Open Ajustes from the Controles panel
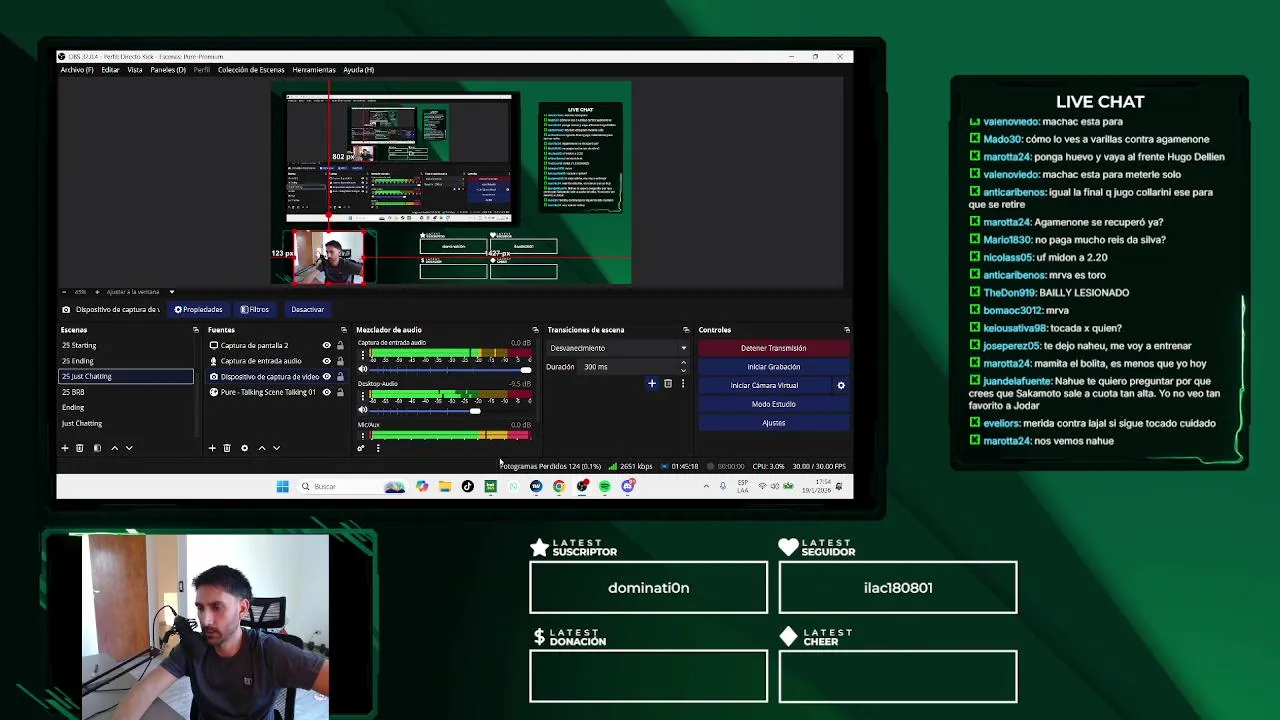1280x720 pixels. tap(773, 423)
